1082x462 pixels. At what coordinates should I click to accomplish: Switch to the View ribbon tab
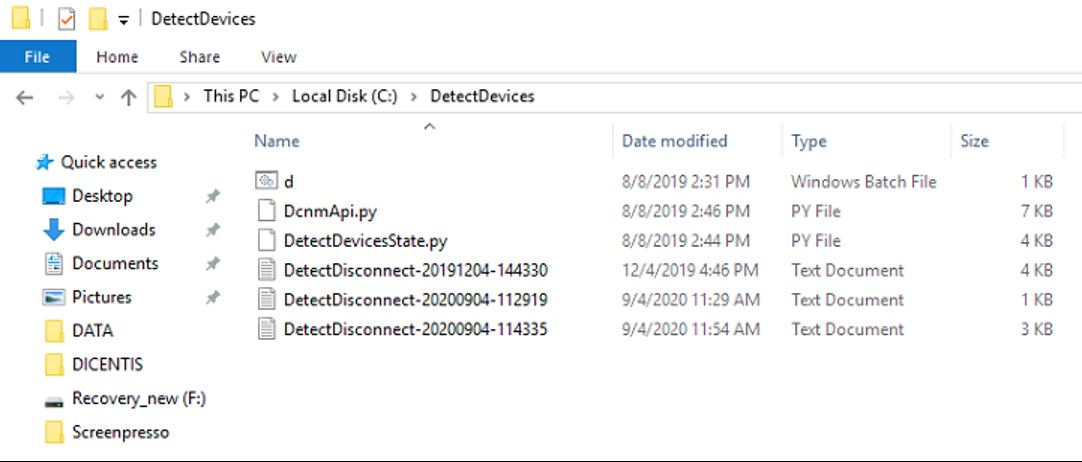click(x=278, y=57)
